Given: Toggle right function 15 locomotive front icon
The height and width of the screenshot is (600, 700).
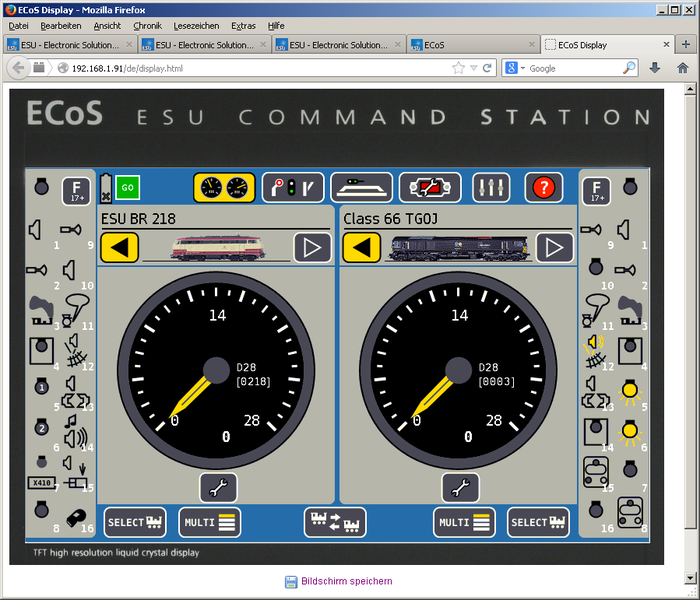Looking at the screenshot, I should point(596,472).
